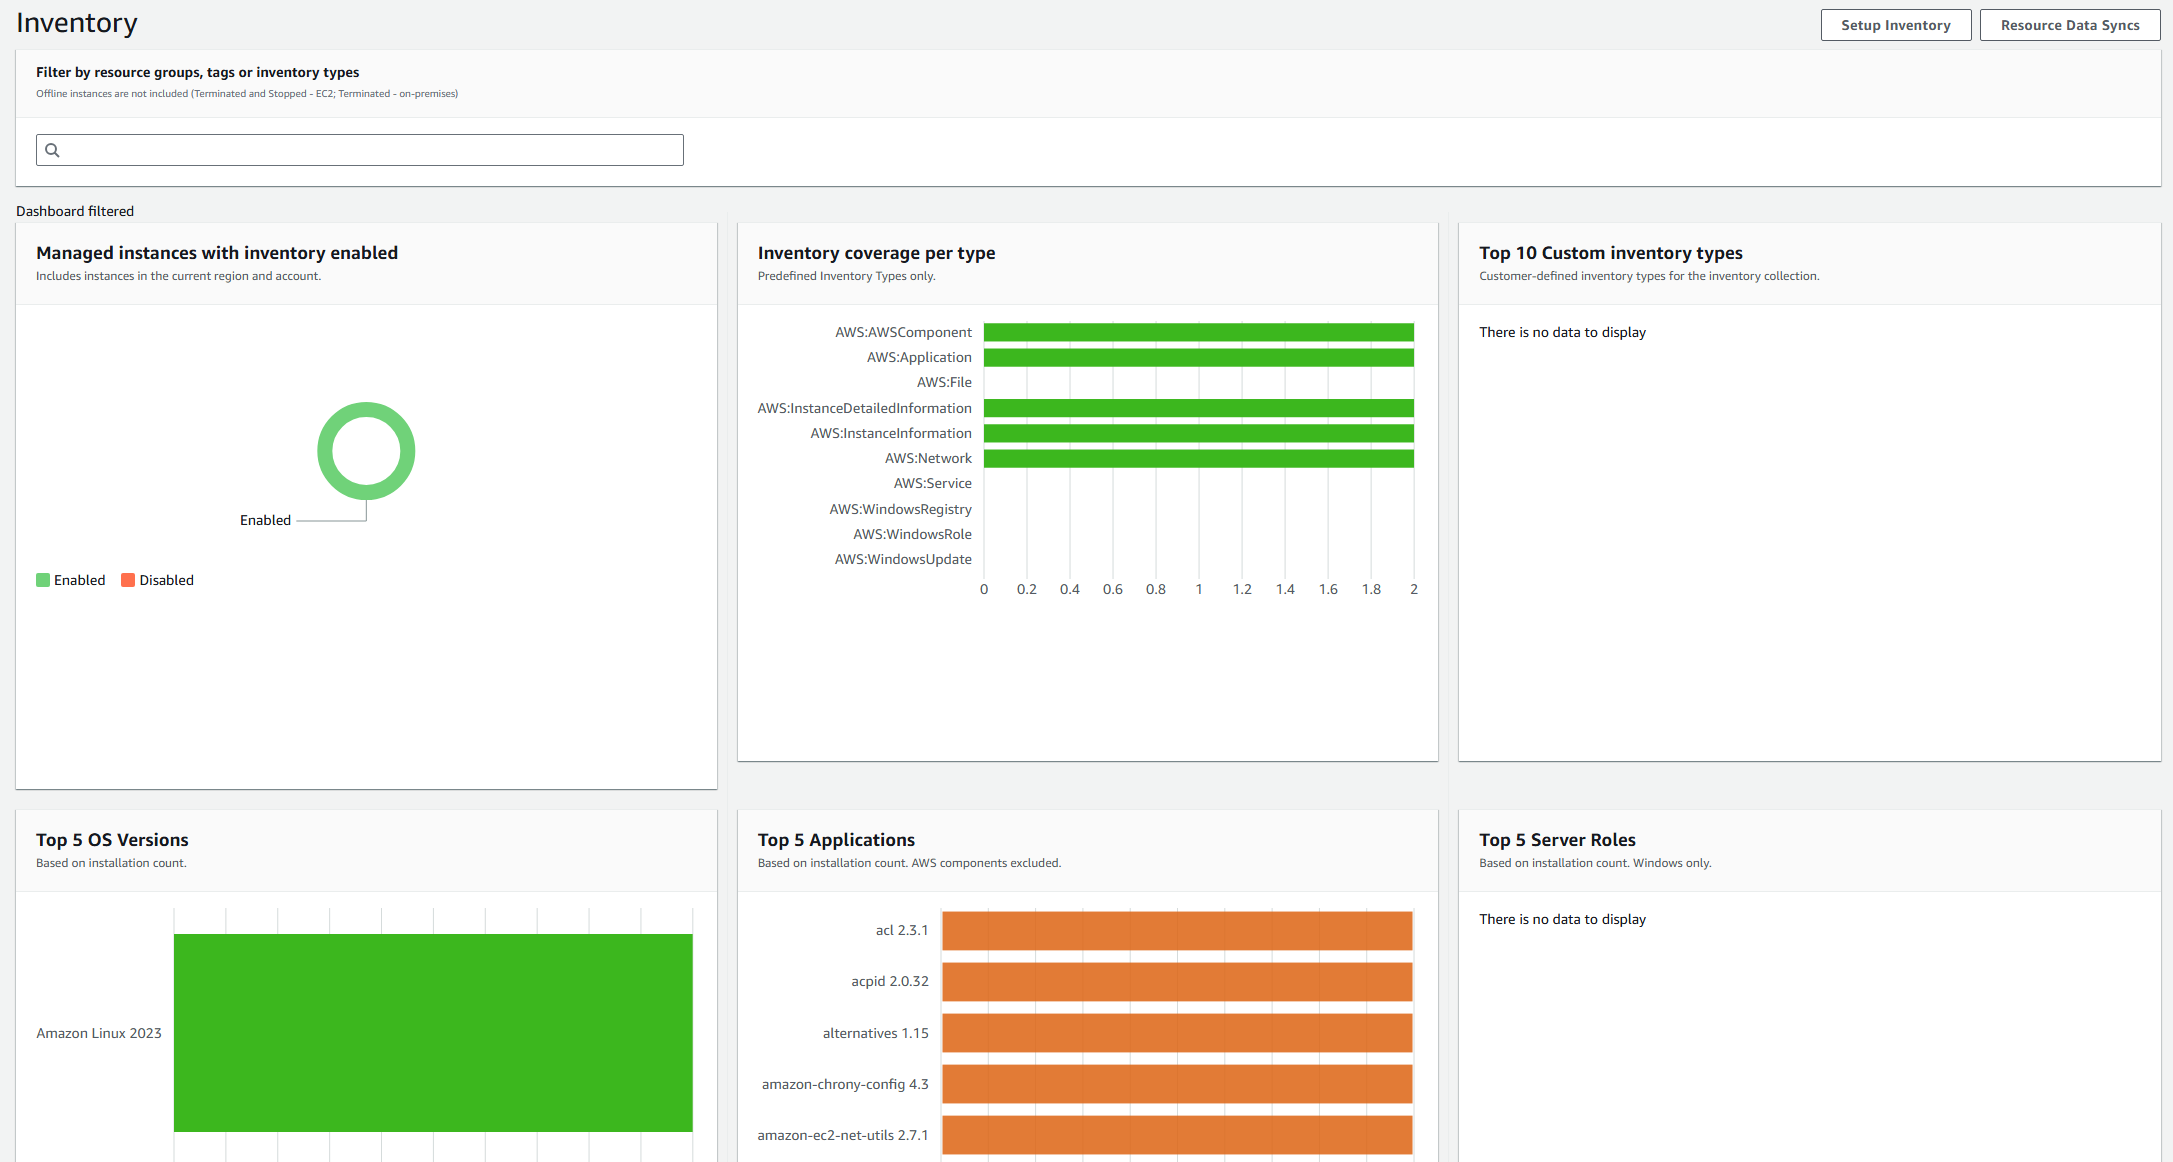2173x1162 pixels.
Task: Click the Amazon Linux 2023 bar
Action: pyautogui.click(x=433, y=1032)
